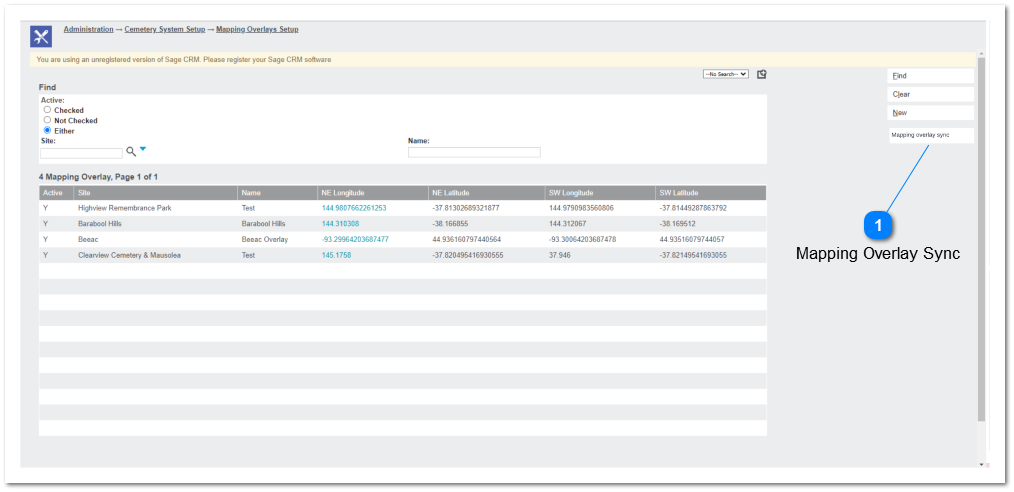The width and height of the screenshot is (1014, 492).
Task: Click the Site search magnifier icon
Action: [131, 151]
